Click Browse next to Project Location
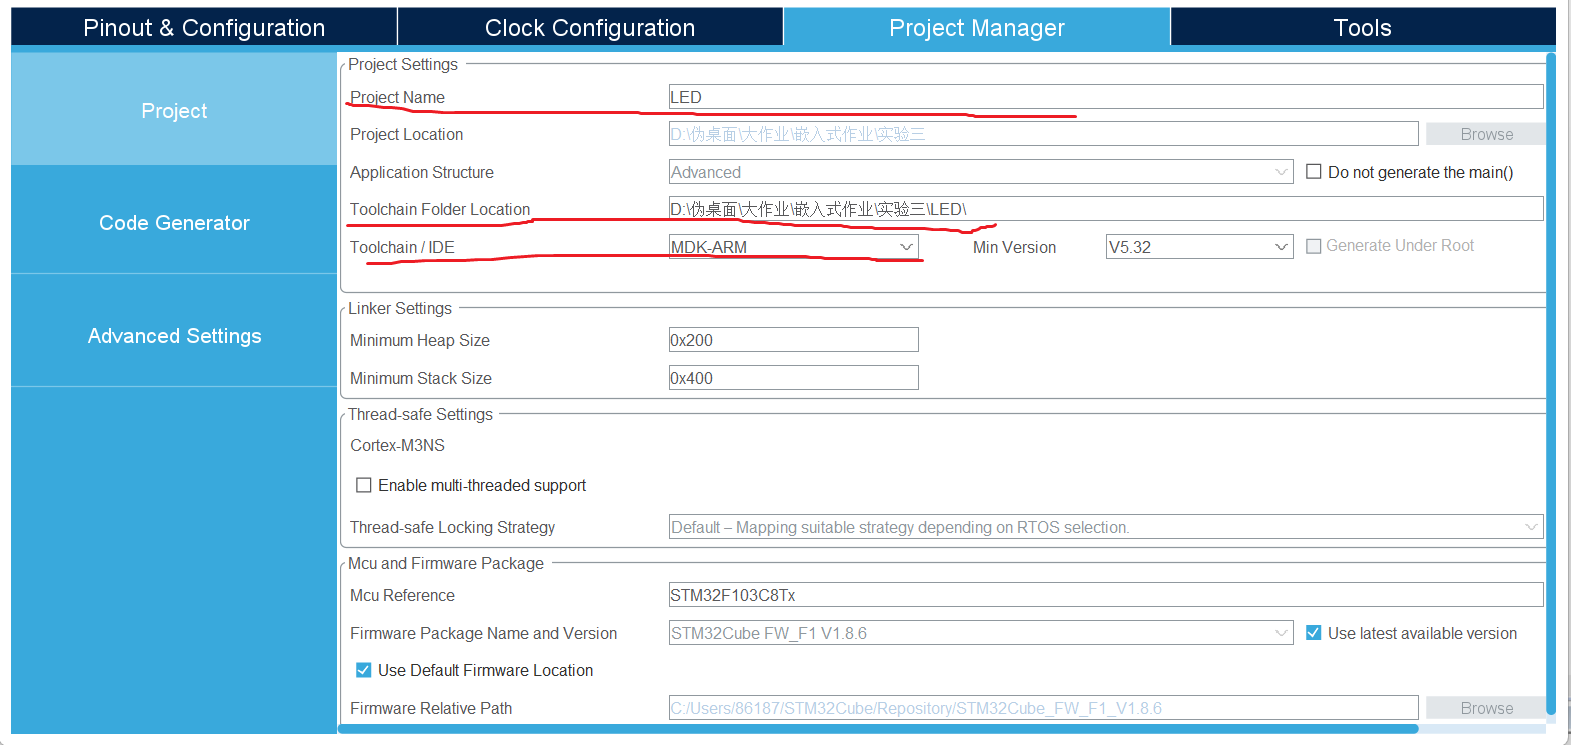The image size is (1571, 745). [1486, 134]
